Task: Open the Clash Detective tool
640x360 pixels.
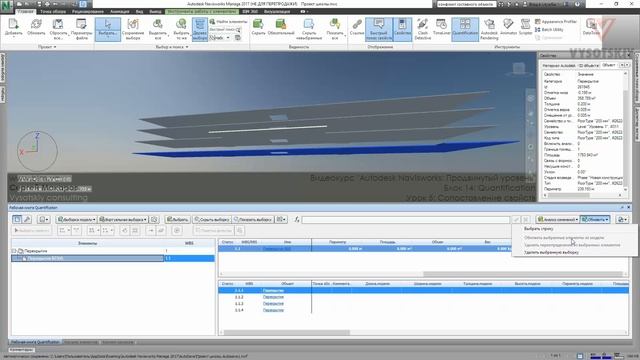Action: (x=423, y=29)
